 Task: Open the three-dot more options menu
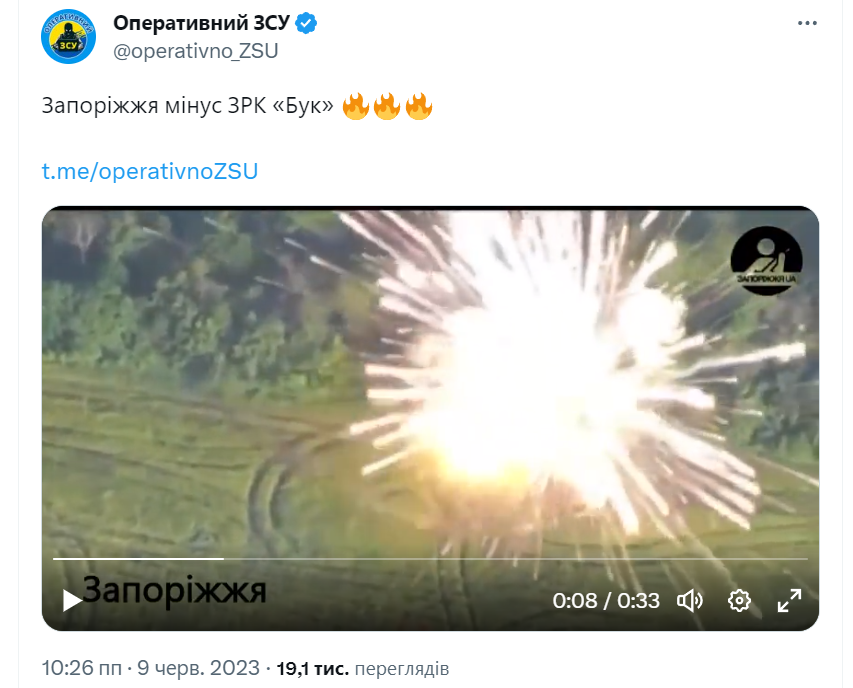click(x=807, y=23)
